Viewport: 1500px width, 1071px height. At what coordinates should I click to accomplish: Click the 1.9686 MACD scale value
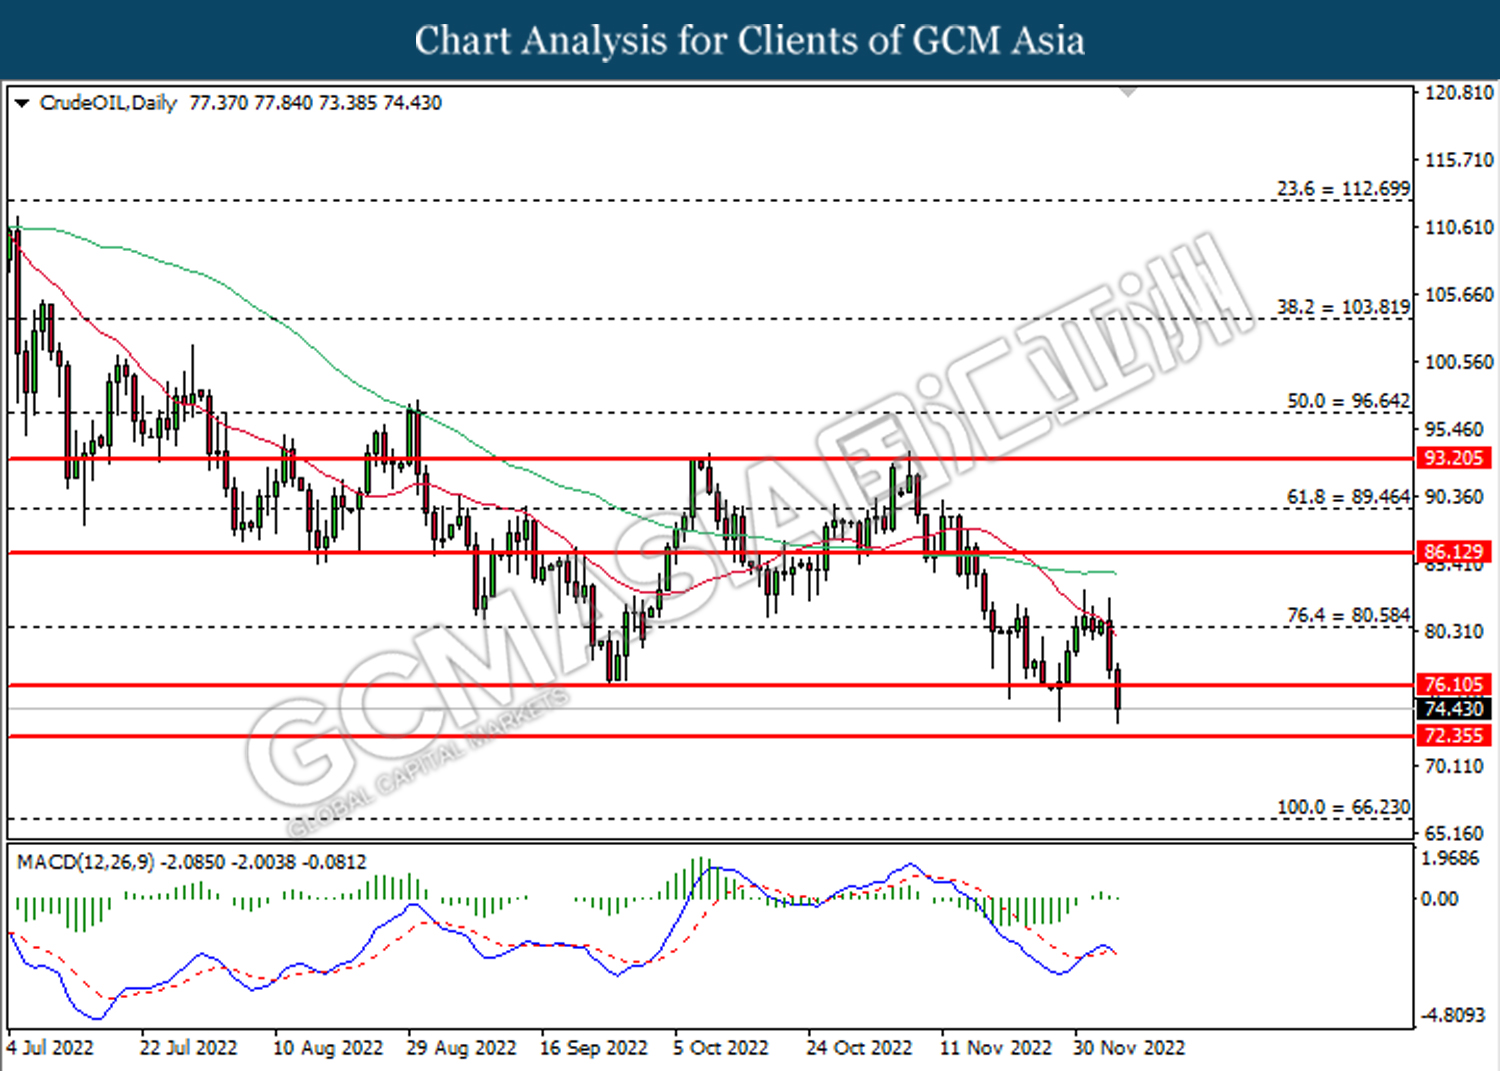tap(1450, 859)
